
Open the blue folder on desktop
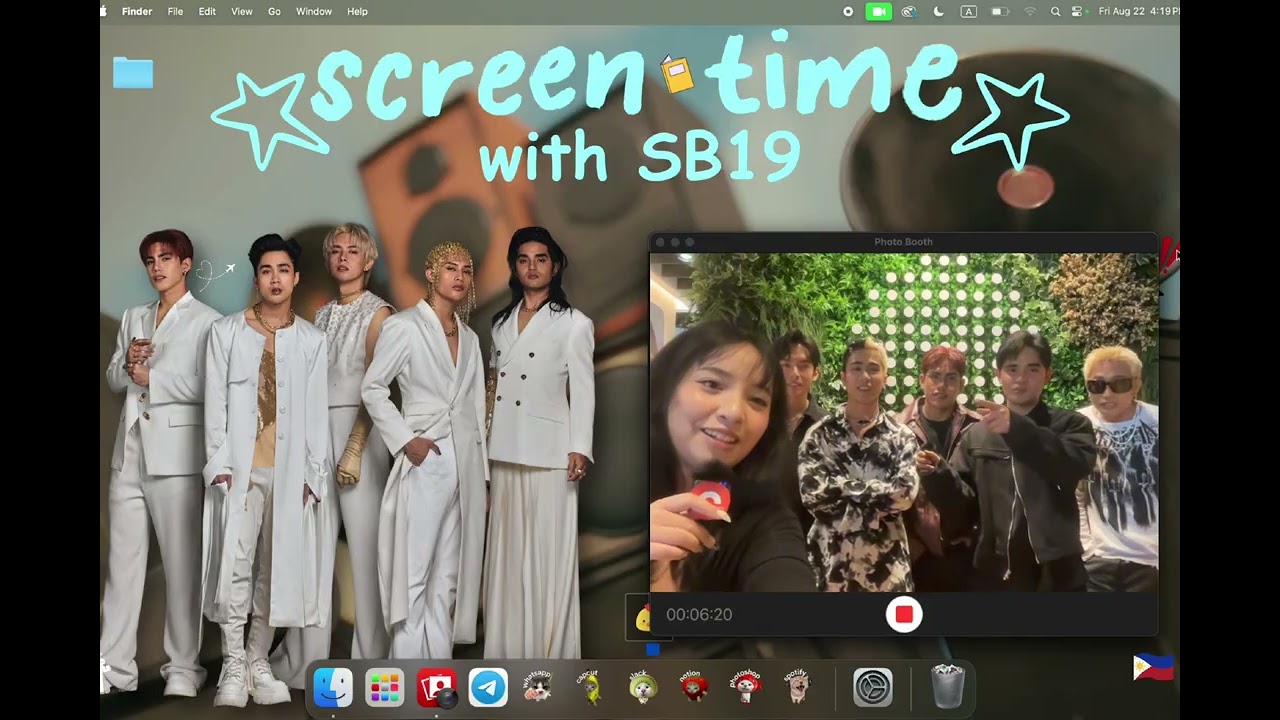(x=133, y=73)
